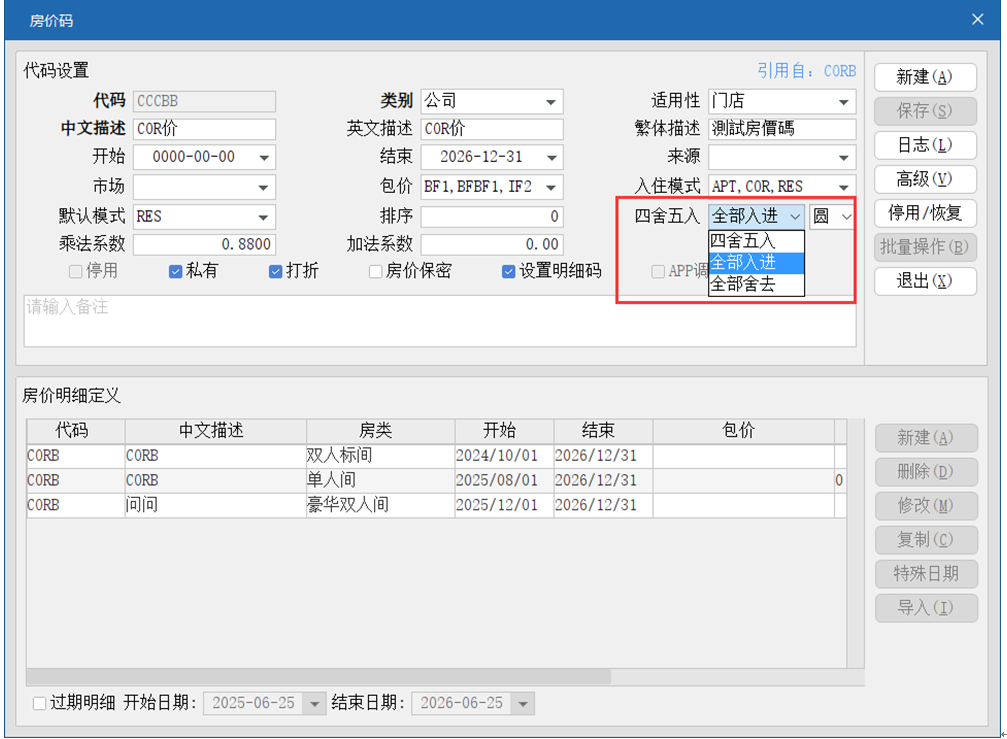Open the 包价 dropdown BF1,BFBF1,IF2

tap(551, 187)
